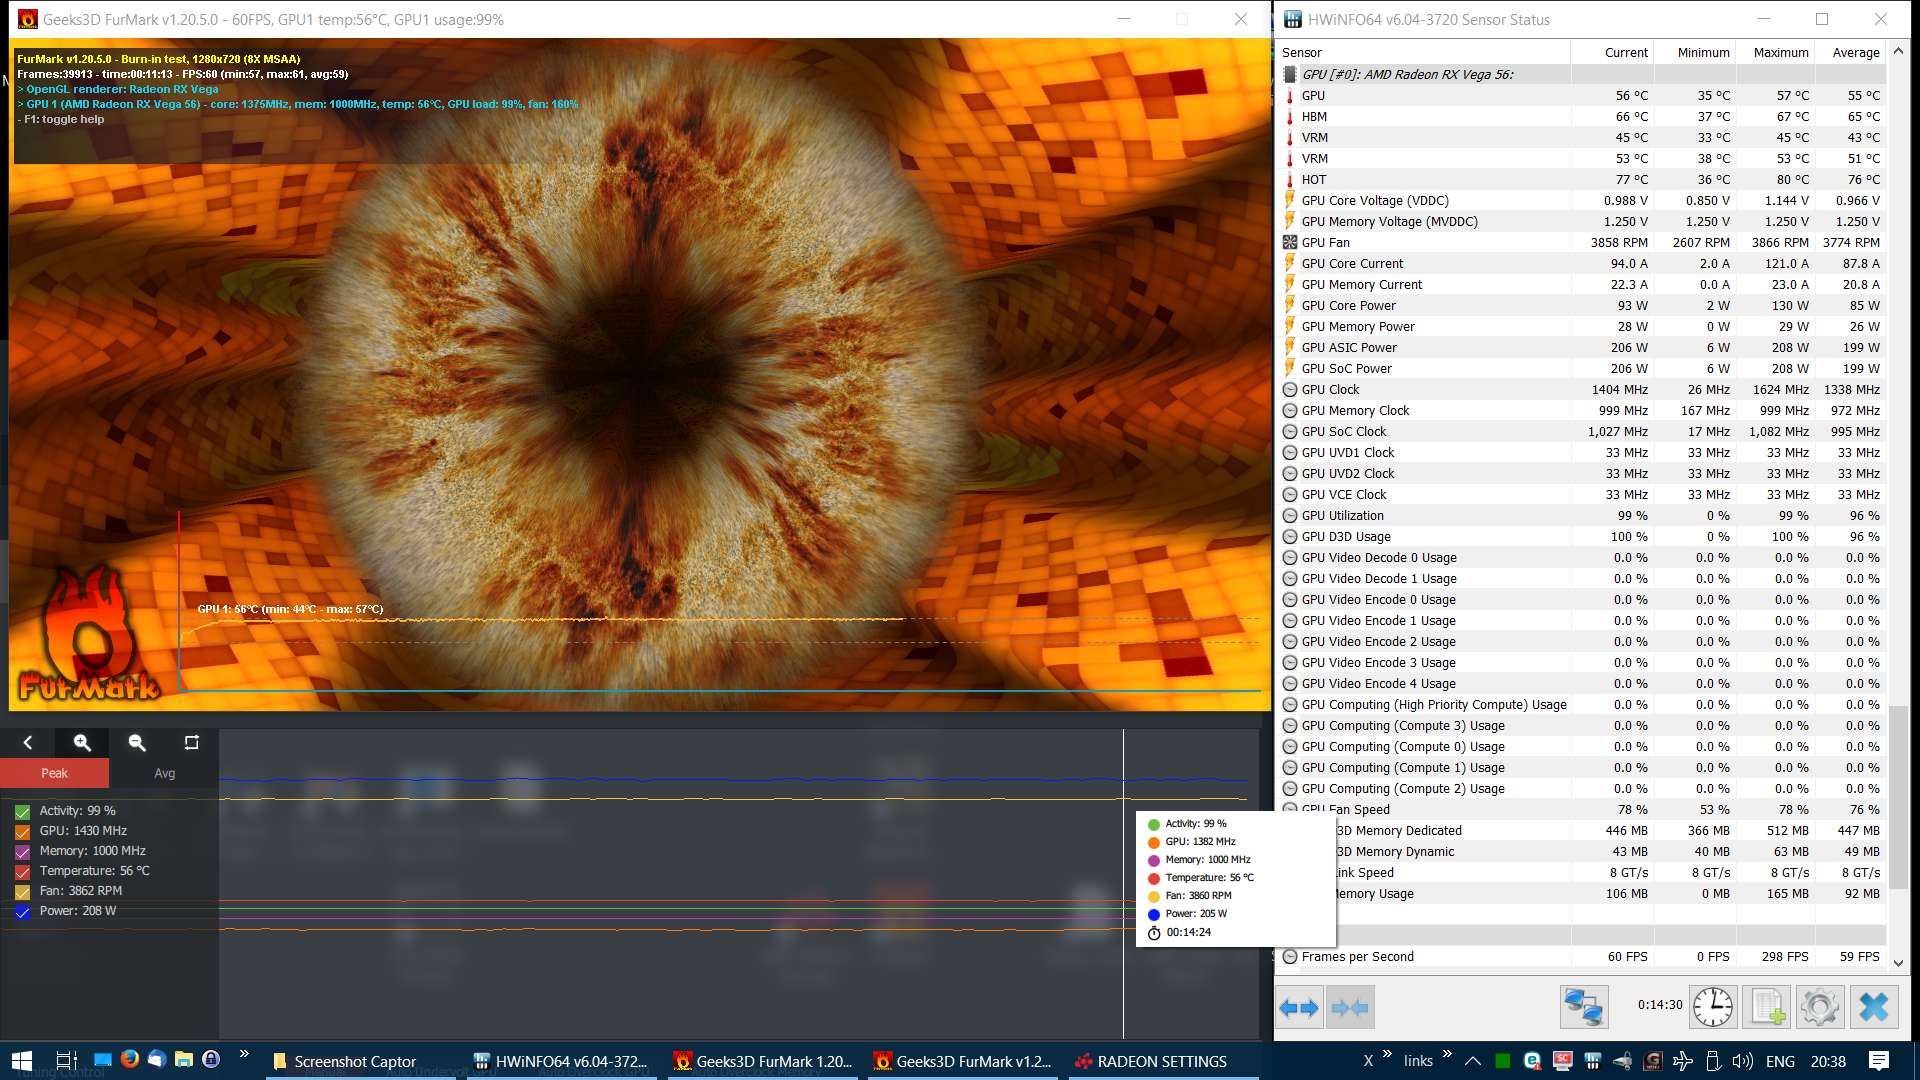Select the HOT temperature sensor row
Viewport: 1920px width, 1080px height.
click(x=1582, y=179)
